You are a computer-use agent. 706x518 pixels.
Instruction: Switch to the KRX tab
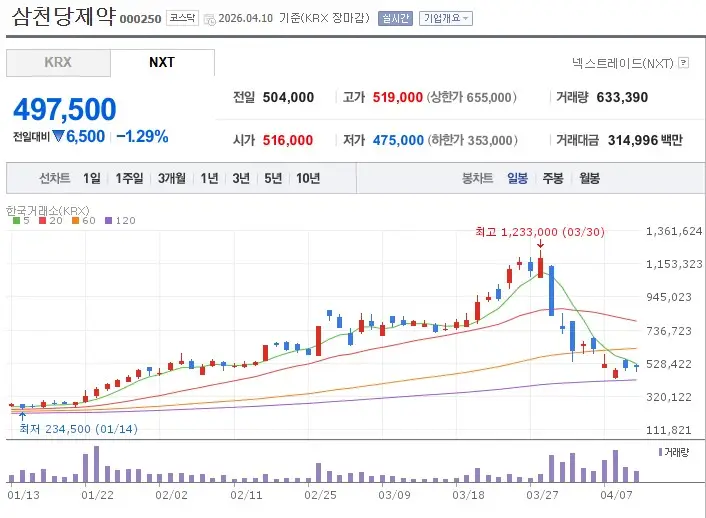[58, 63]
